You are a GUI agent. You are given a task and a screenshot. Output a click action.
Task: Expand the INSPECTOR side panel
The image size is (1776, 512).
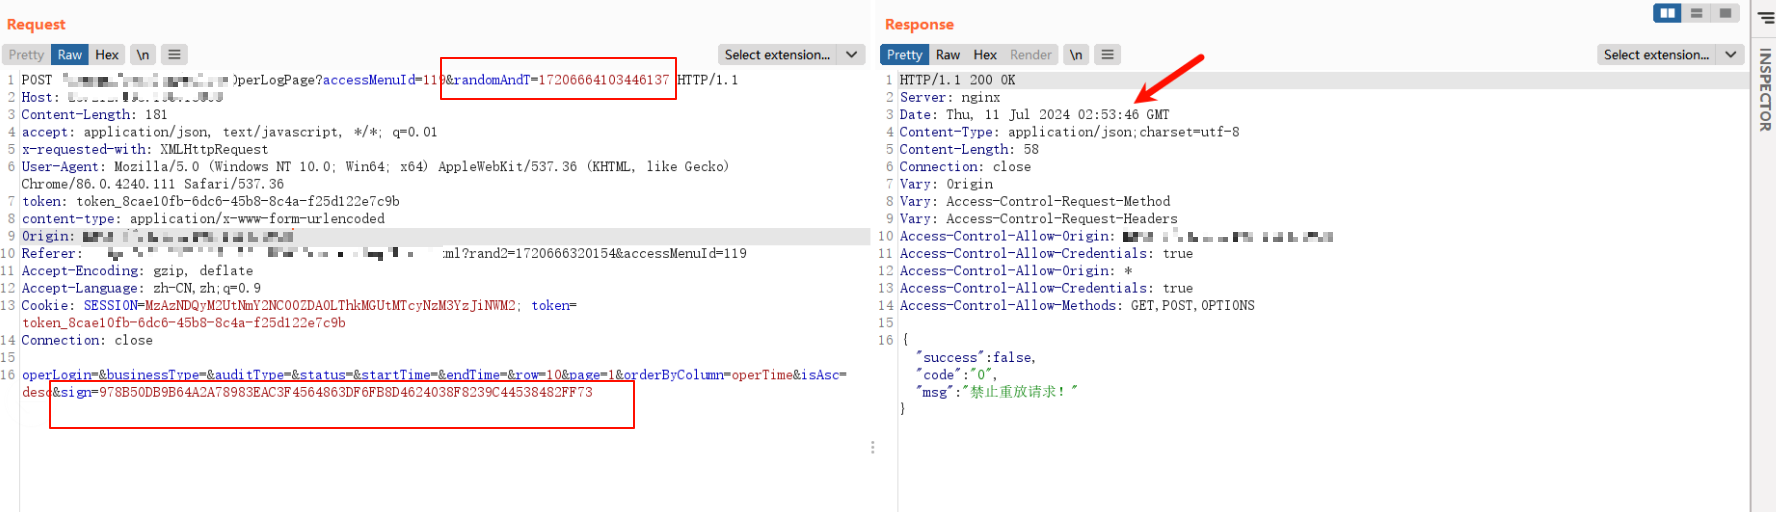point(1765,90)
